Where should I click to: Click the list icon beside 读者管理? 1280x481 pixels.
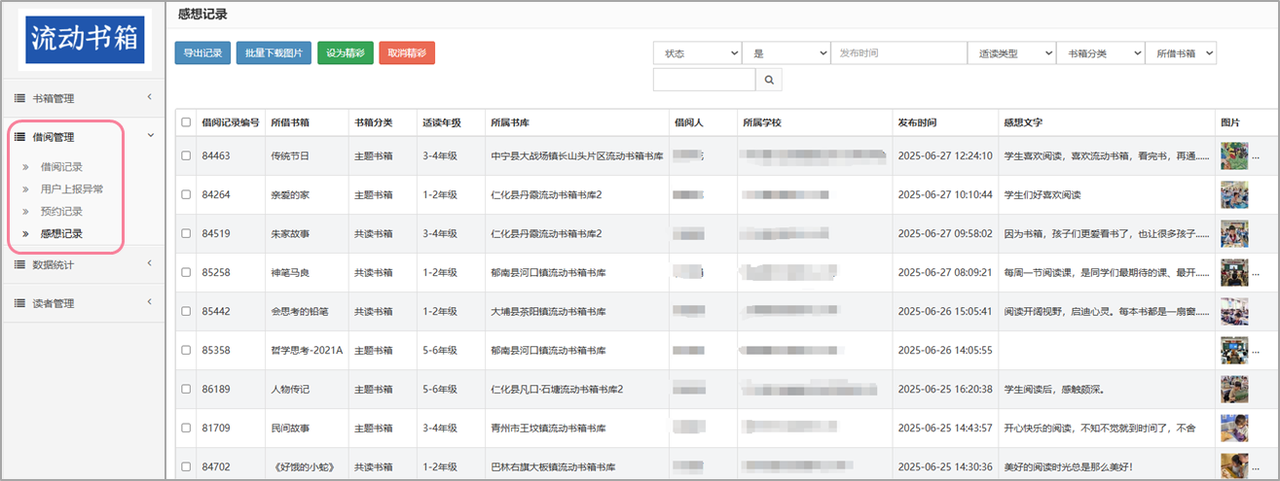19,303
